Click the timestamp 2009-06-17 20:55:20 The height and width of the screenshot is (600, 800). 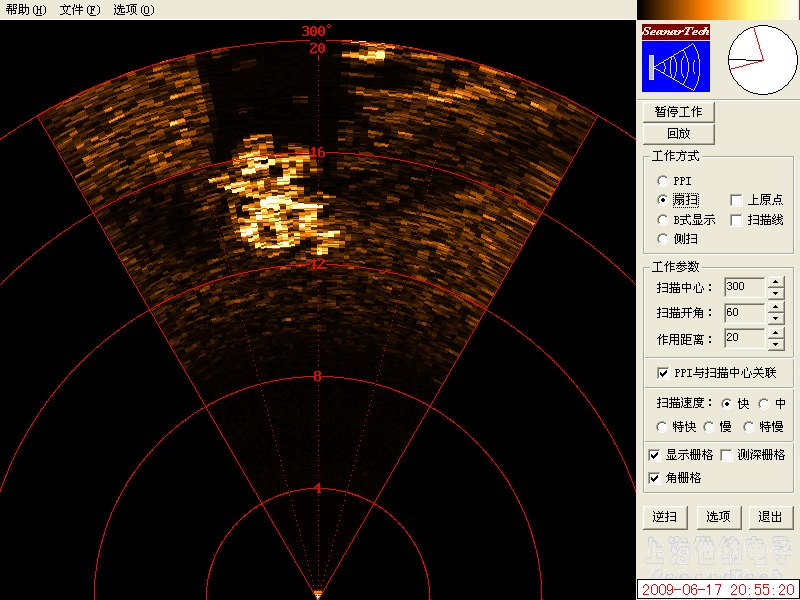click(x=718, y=590)
